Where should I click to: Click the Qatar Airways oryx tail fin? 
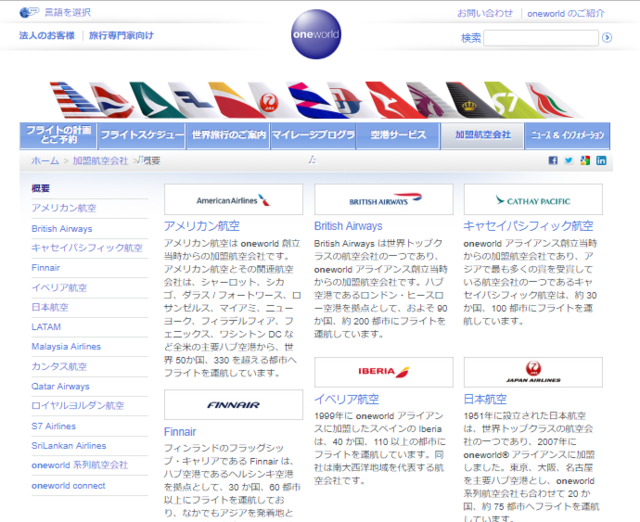coord(429,100)
